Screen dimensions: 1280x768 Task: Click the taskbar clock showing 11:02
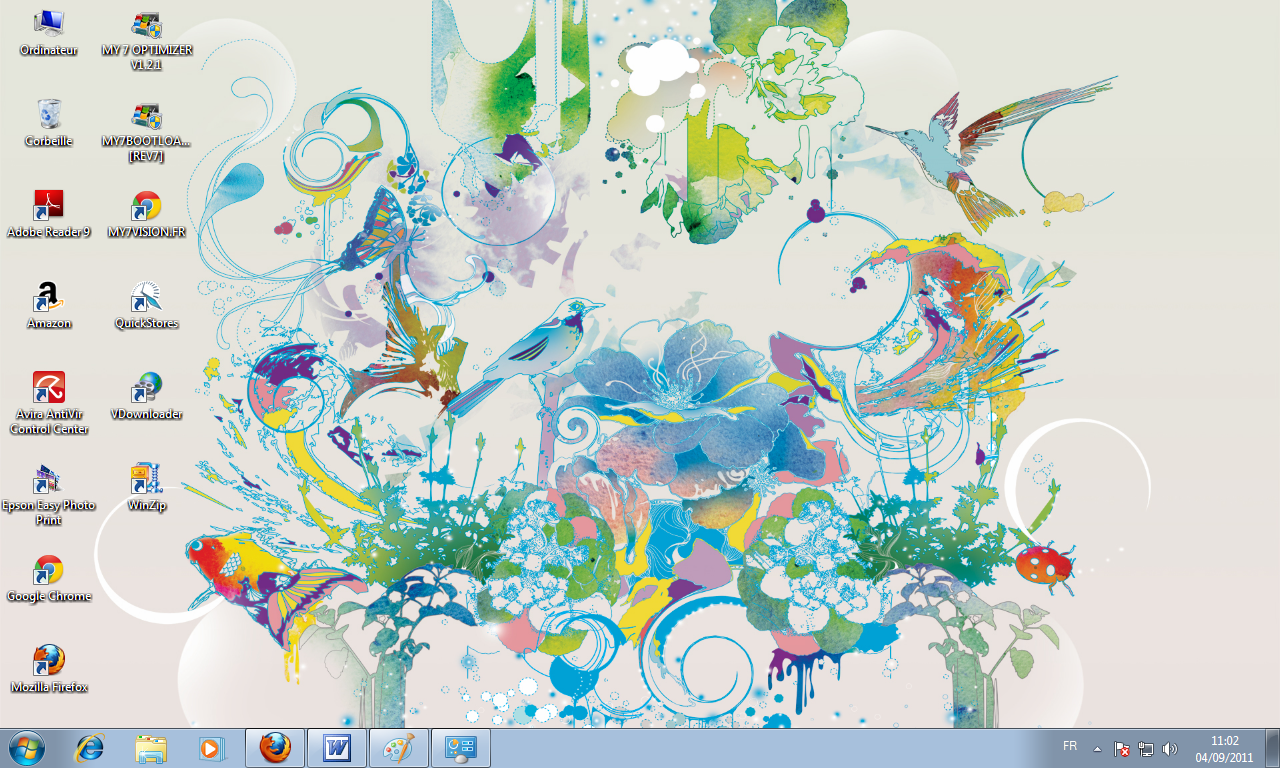click(x=1224, y=748)
